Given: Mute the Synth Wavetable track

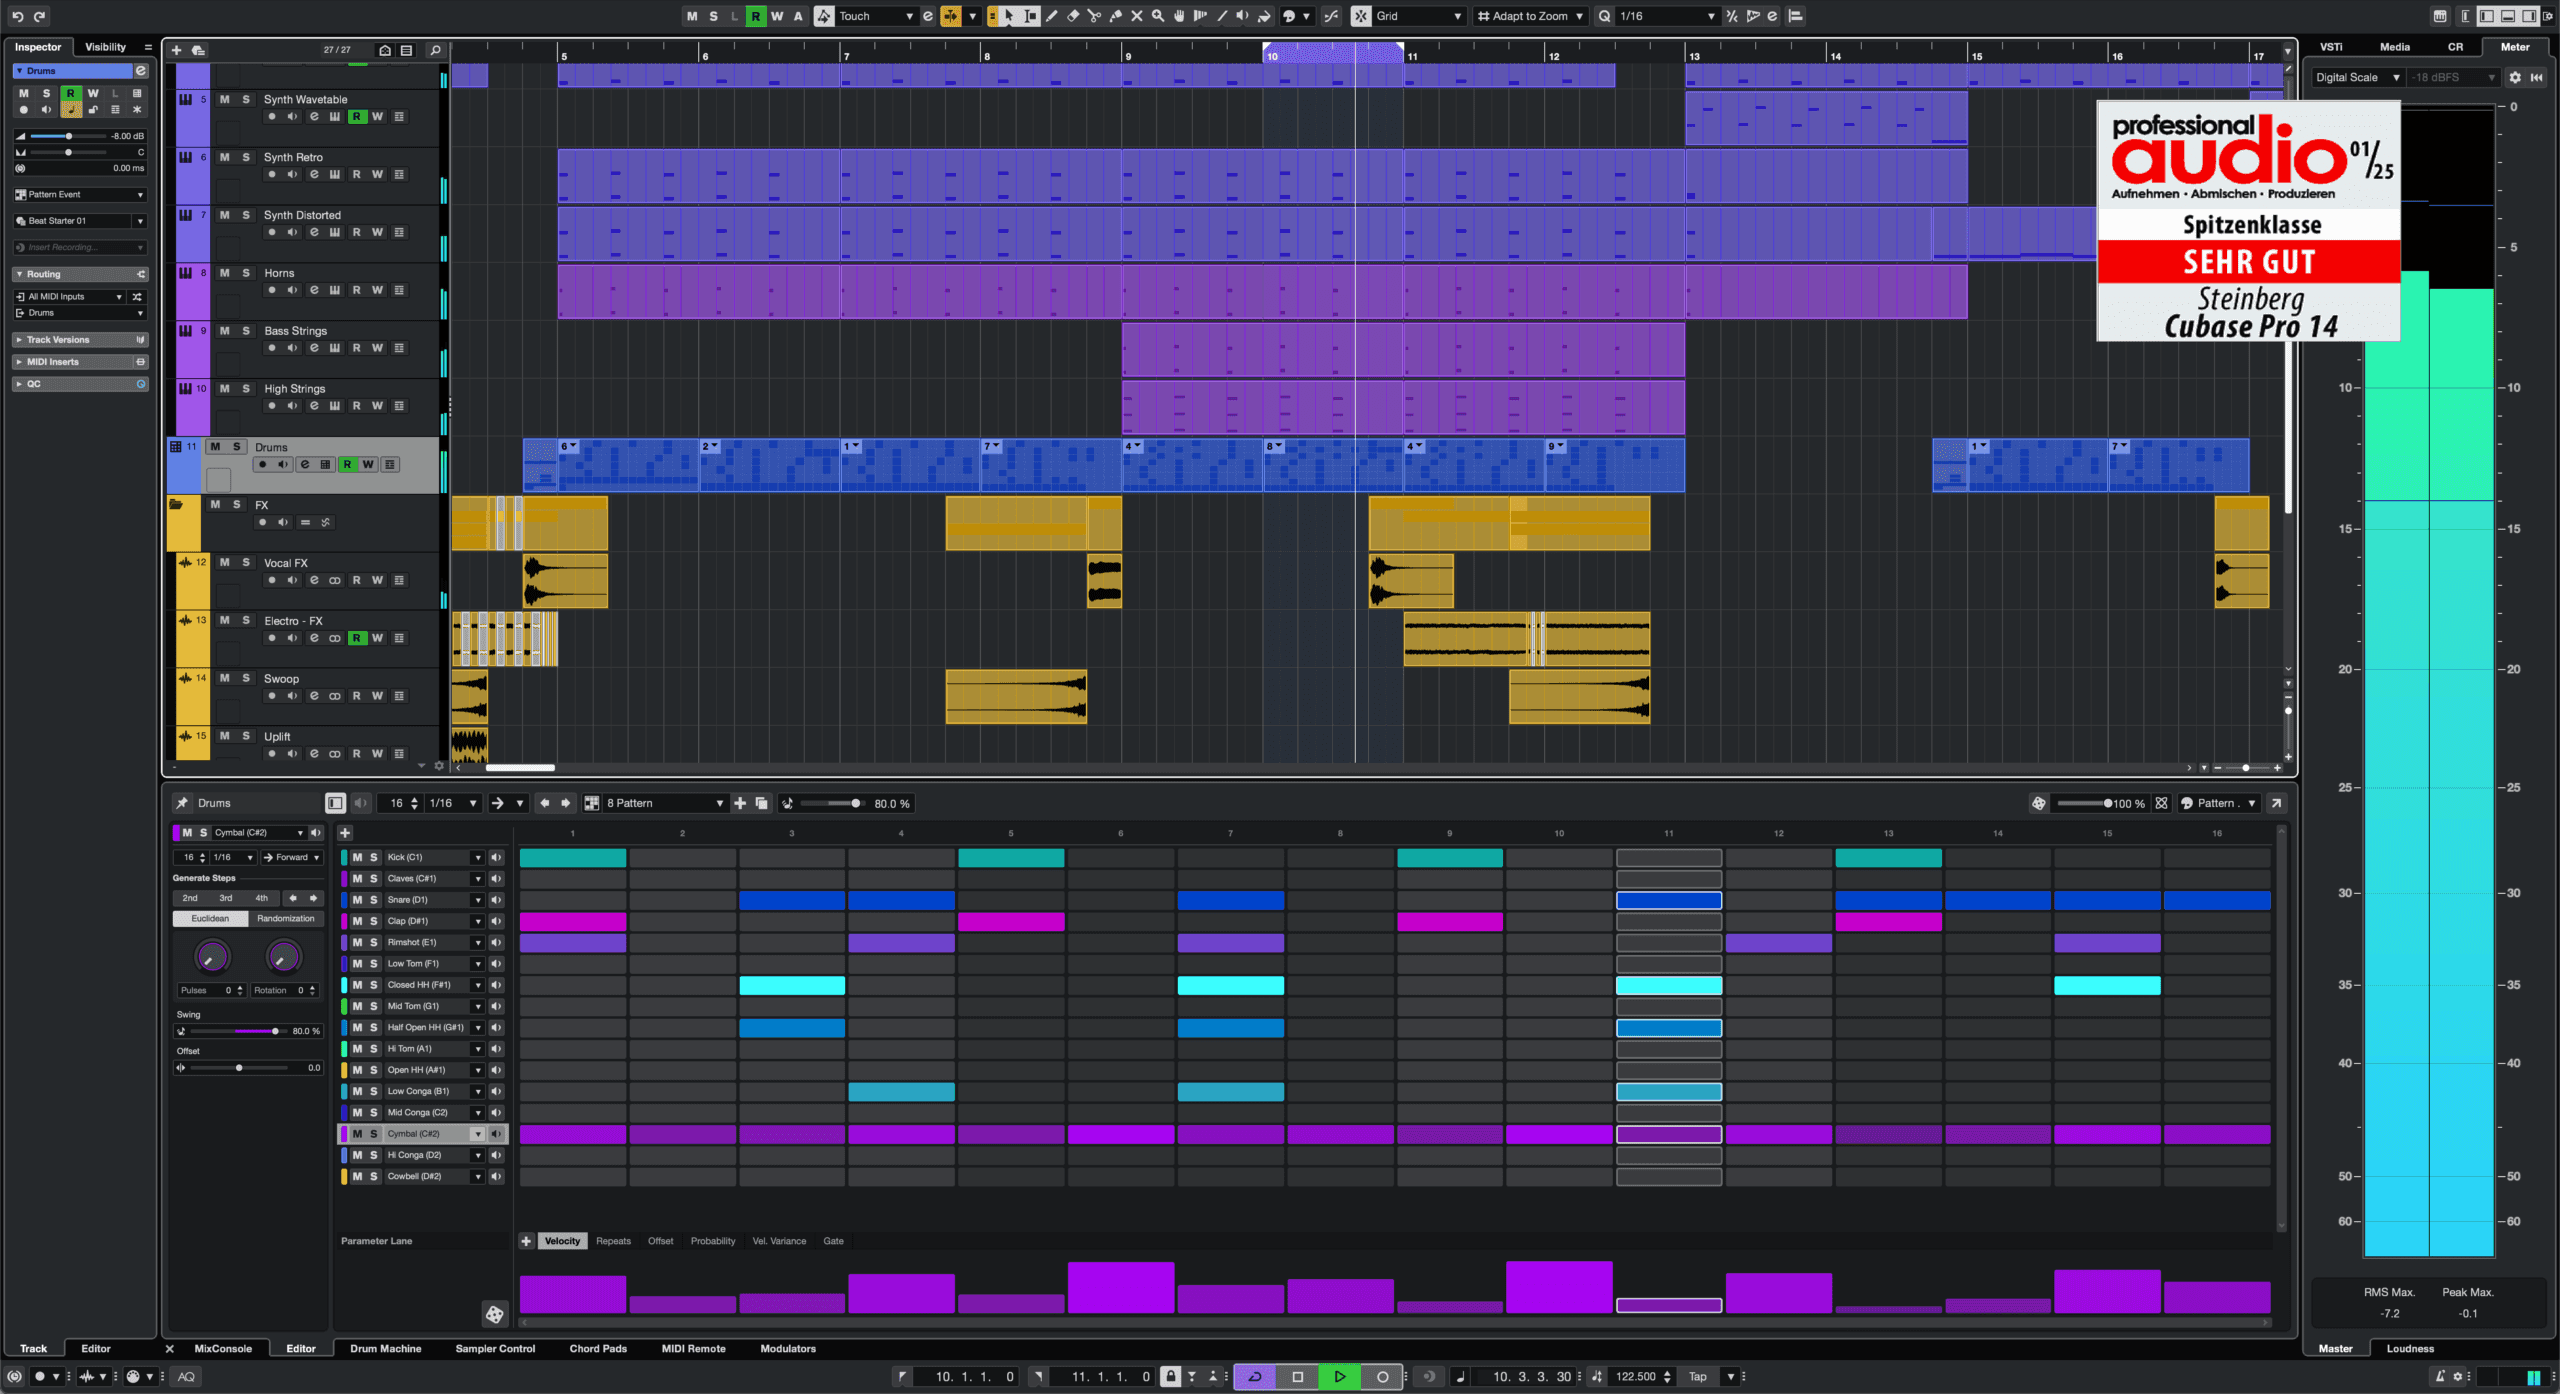Looking at the screenshot, I should coord(225,99).
